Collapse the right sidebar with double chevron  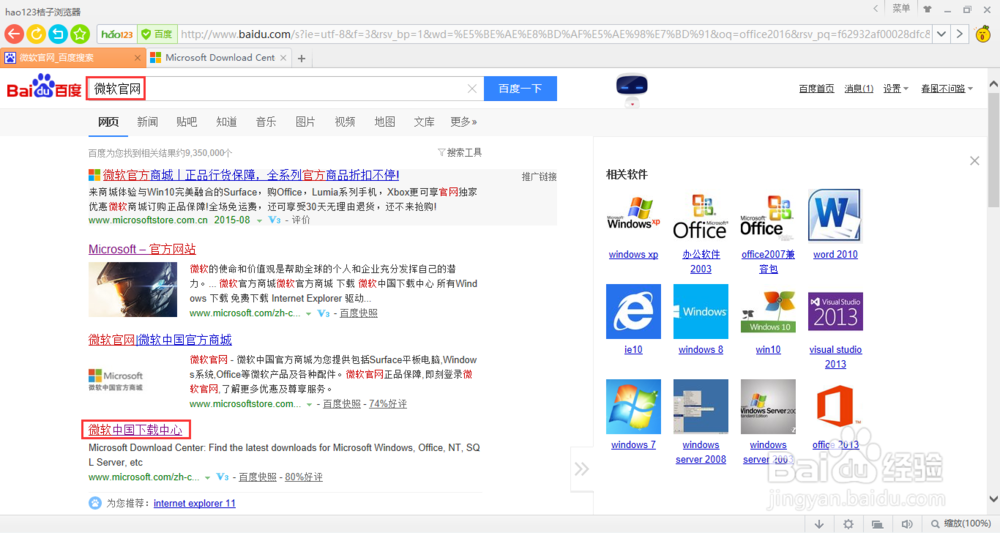click(x=582, y=469)
